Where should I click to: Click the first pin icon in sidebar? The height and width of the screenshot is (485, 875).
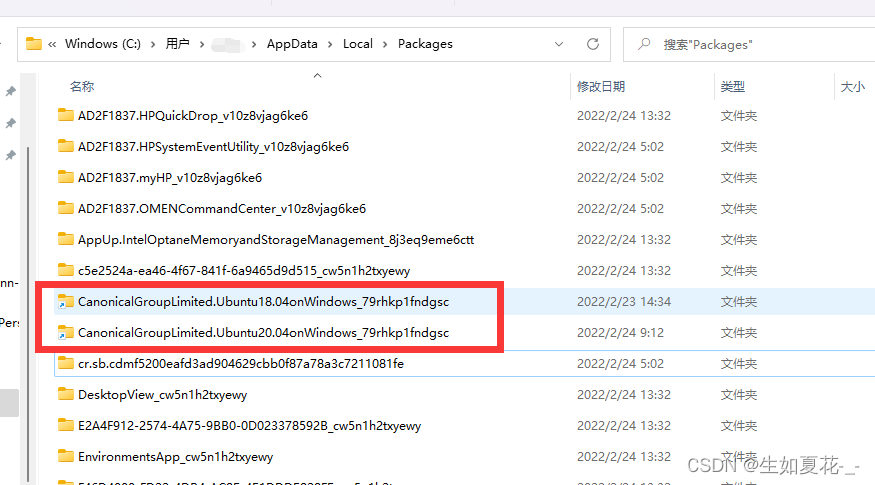tap(11, 91)
